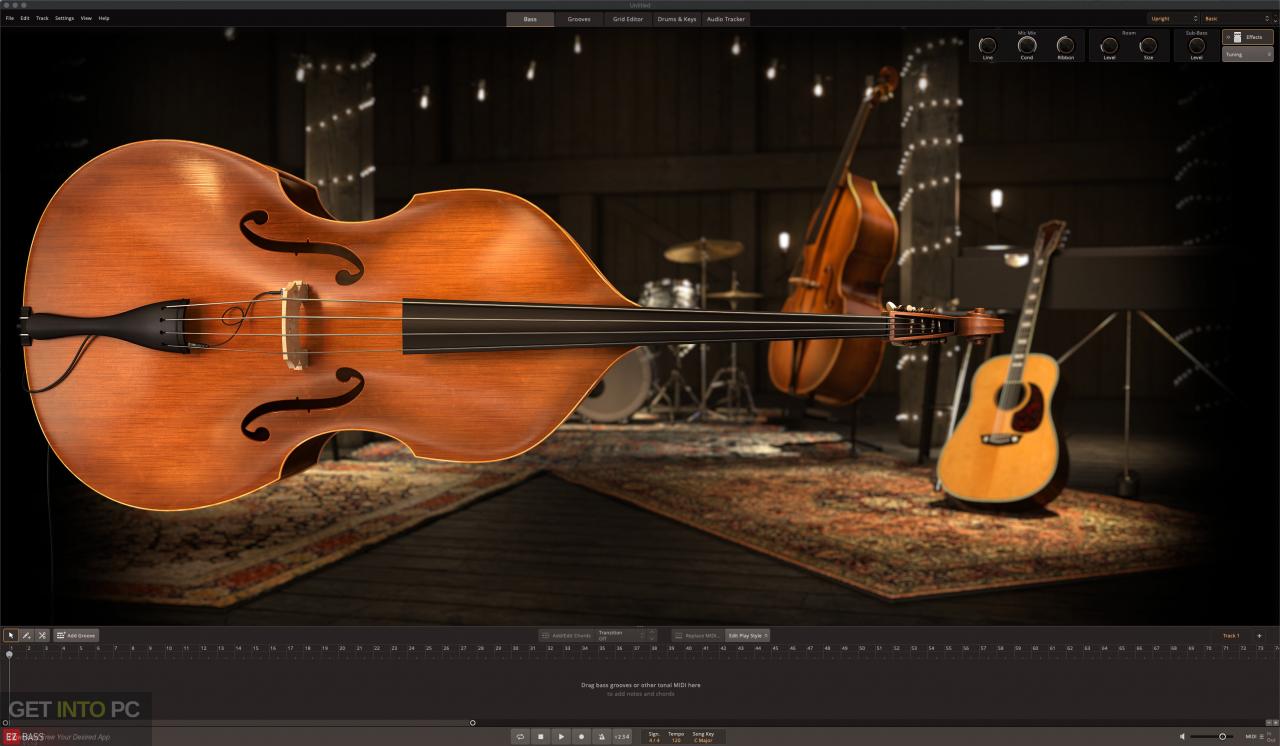This screenshot has width=1280, height=746.
Task: Switch to the Audio Tracker tab
Action: coord(726,19)
